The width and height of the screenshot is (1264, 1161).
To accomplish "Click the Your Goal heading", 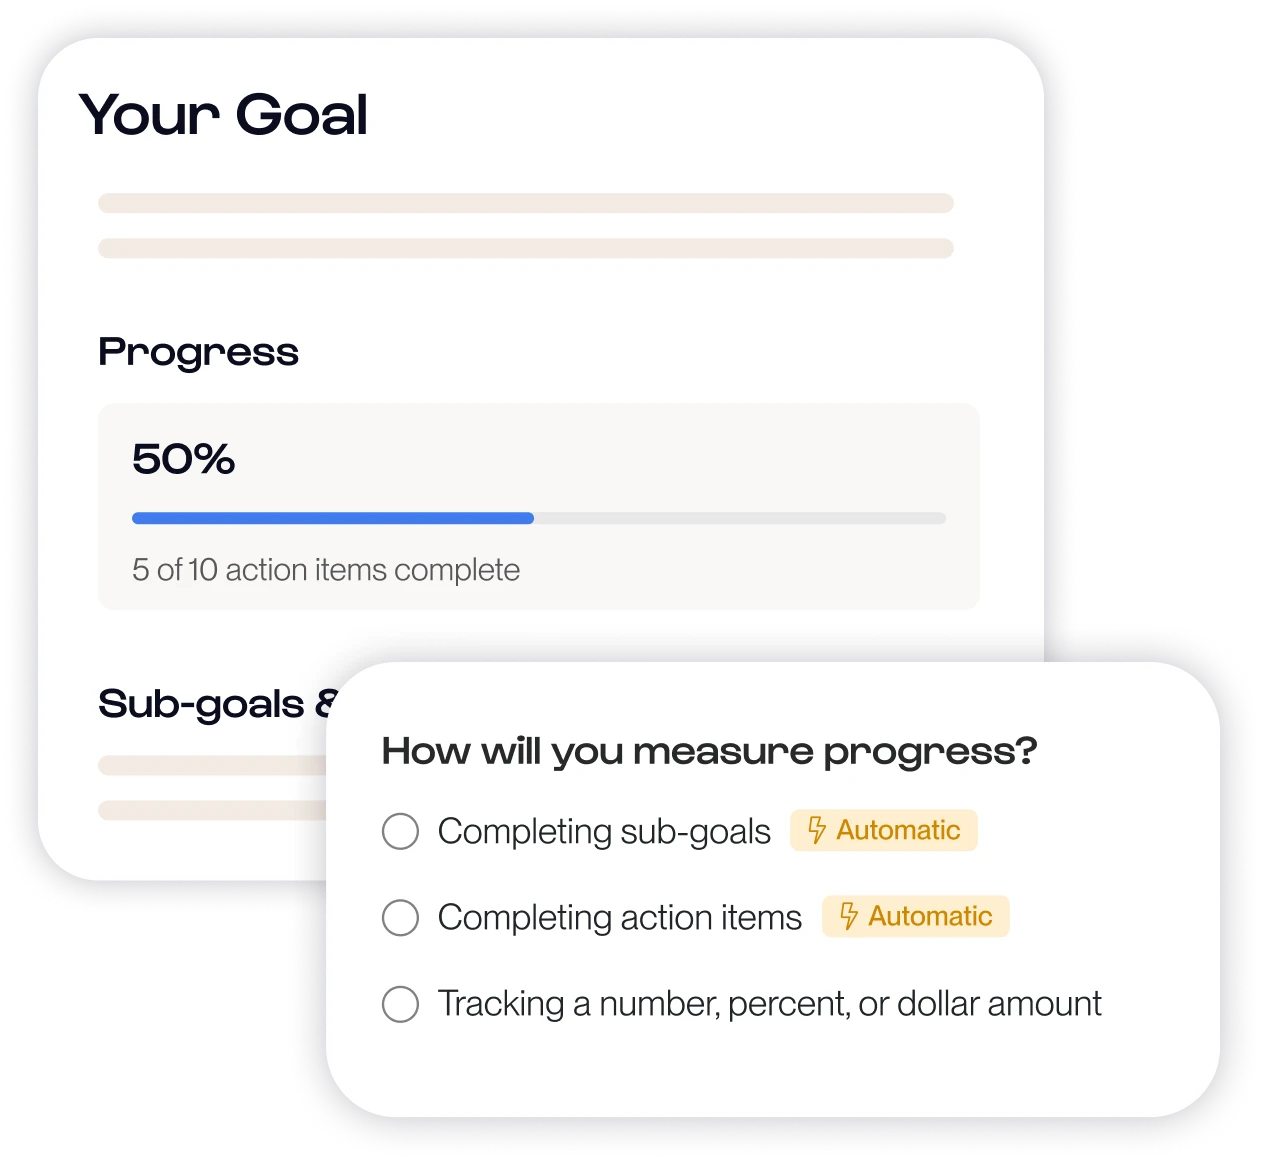I will pyautogui.click(x=224, y=114).
